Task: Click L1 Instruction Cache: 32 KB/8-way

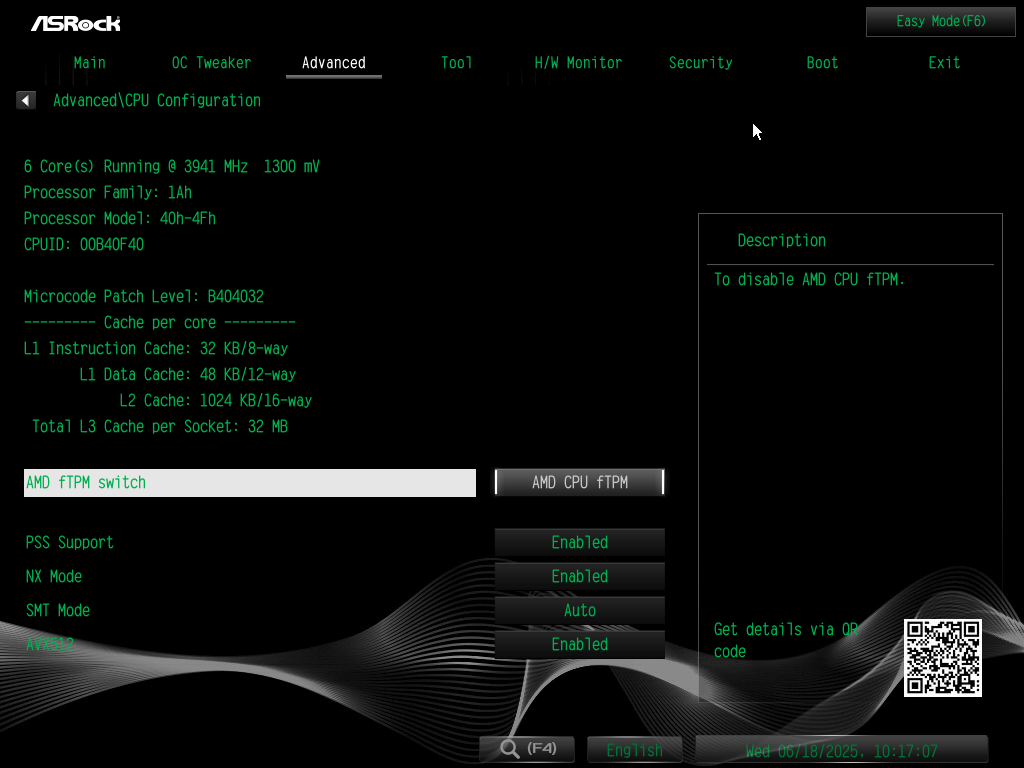Action: [155, 349]
